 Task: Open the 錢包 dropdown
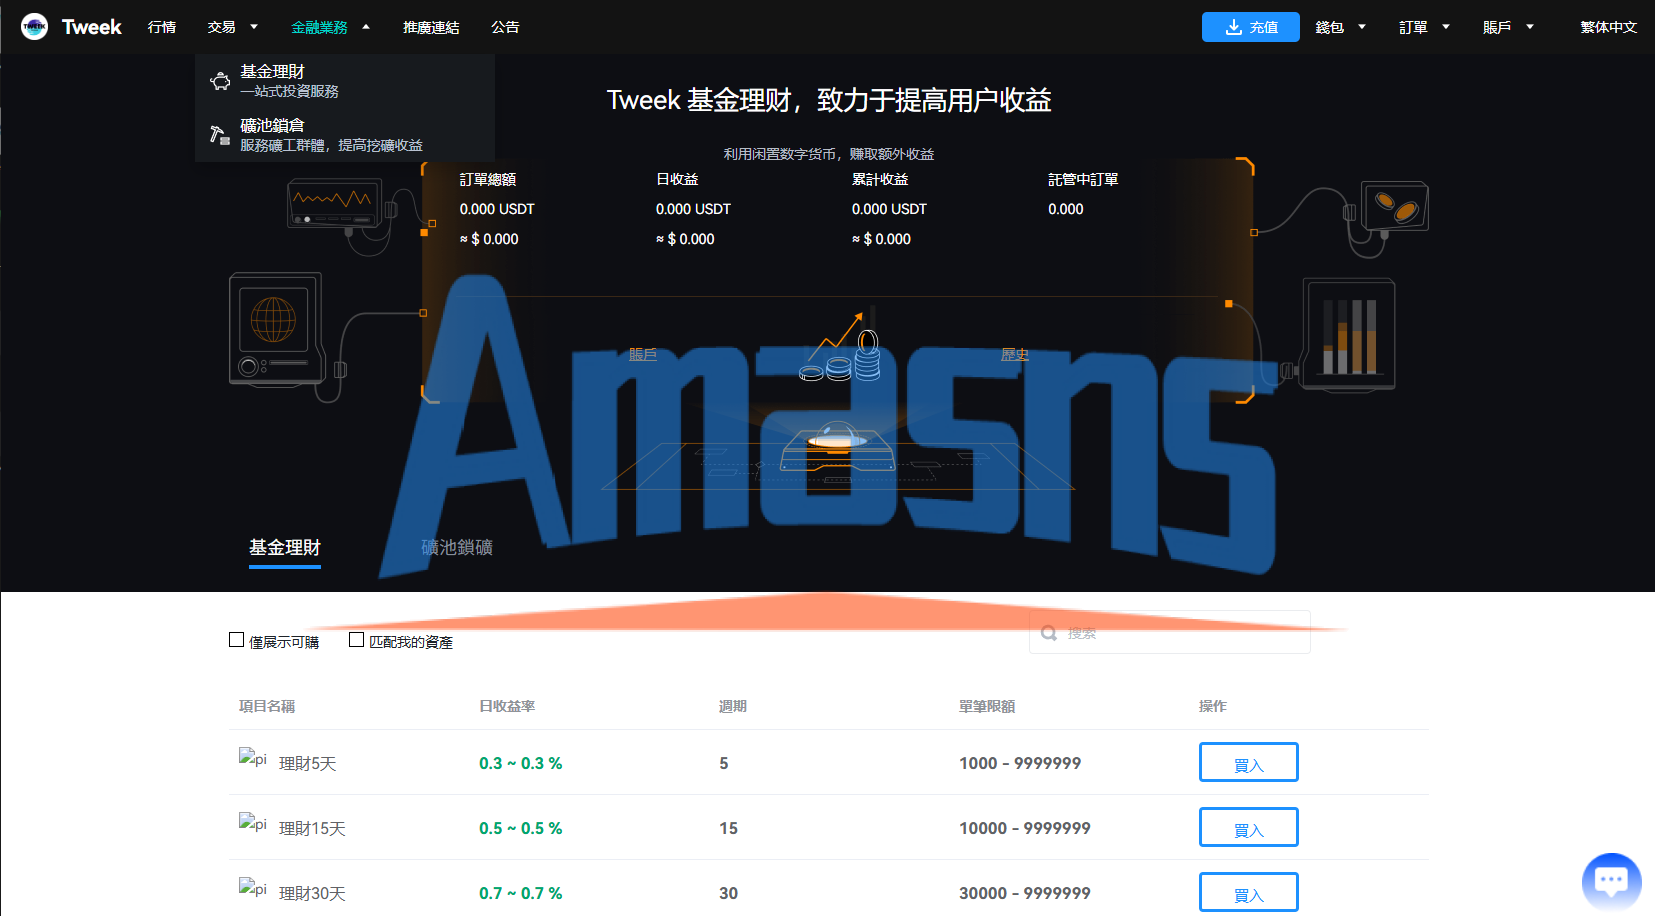(x=1341, y=27)
